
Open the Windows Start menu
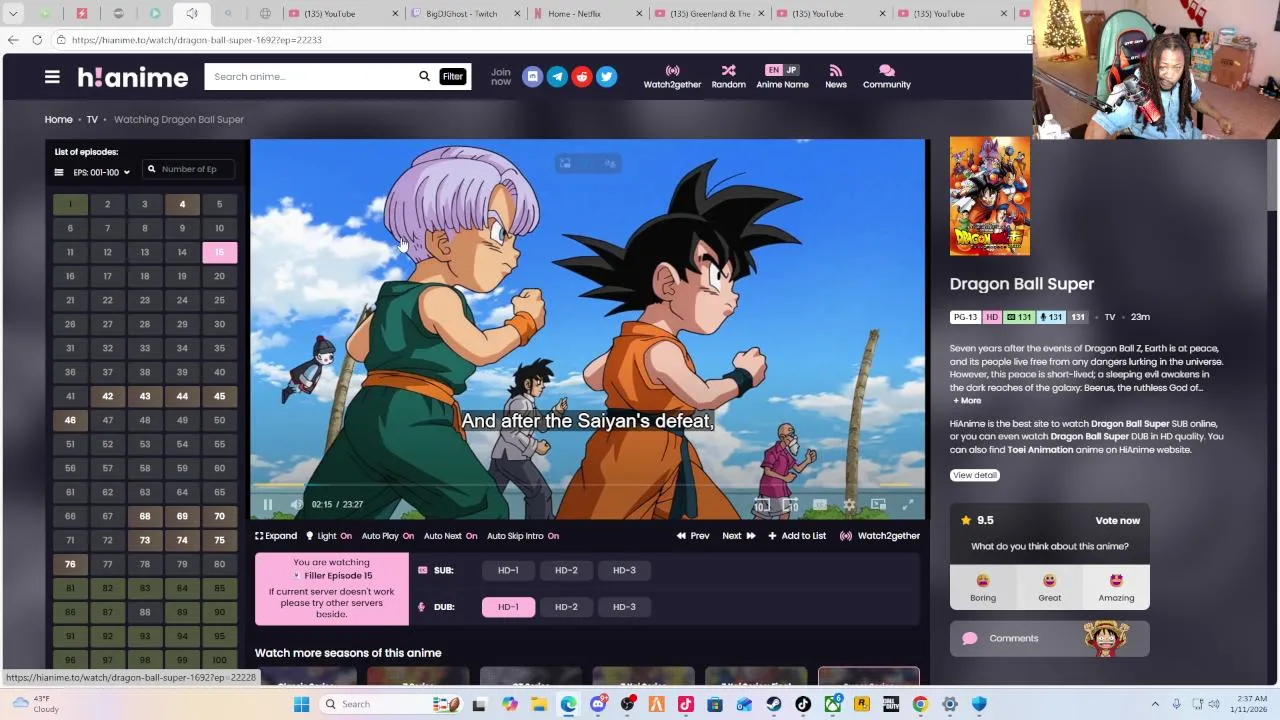301,704
